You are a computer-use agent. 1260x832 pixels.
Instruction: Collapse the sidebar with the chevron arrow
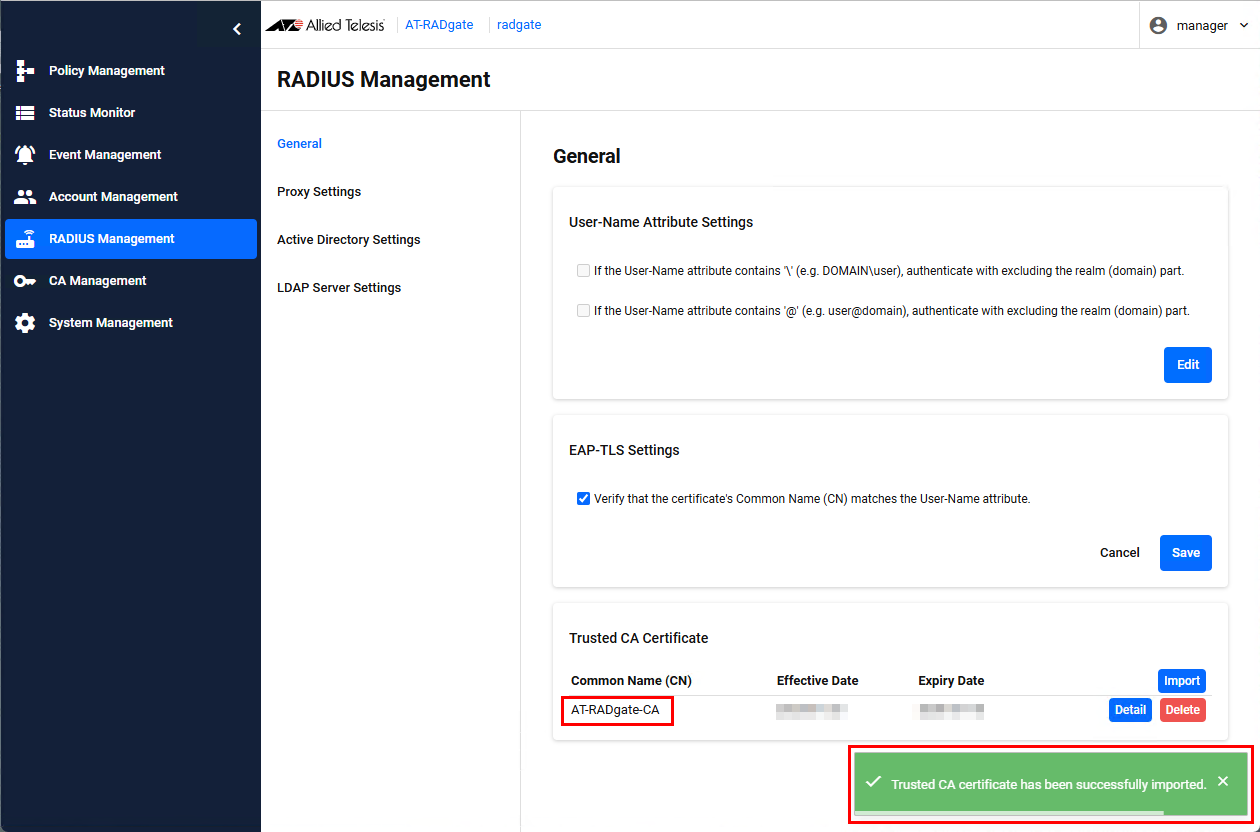[237, 29]
